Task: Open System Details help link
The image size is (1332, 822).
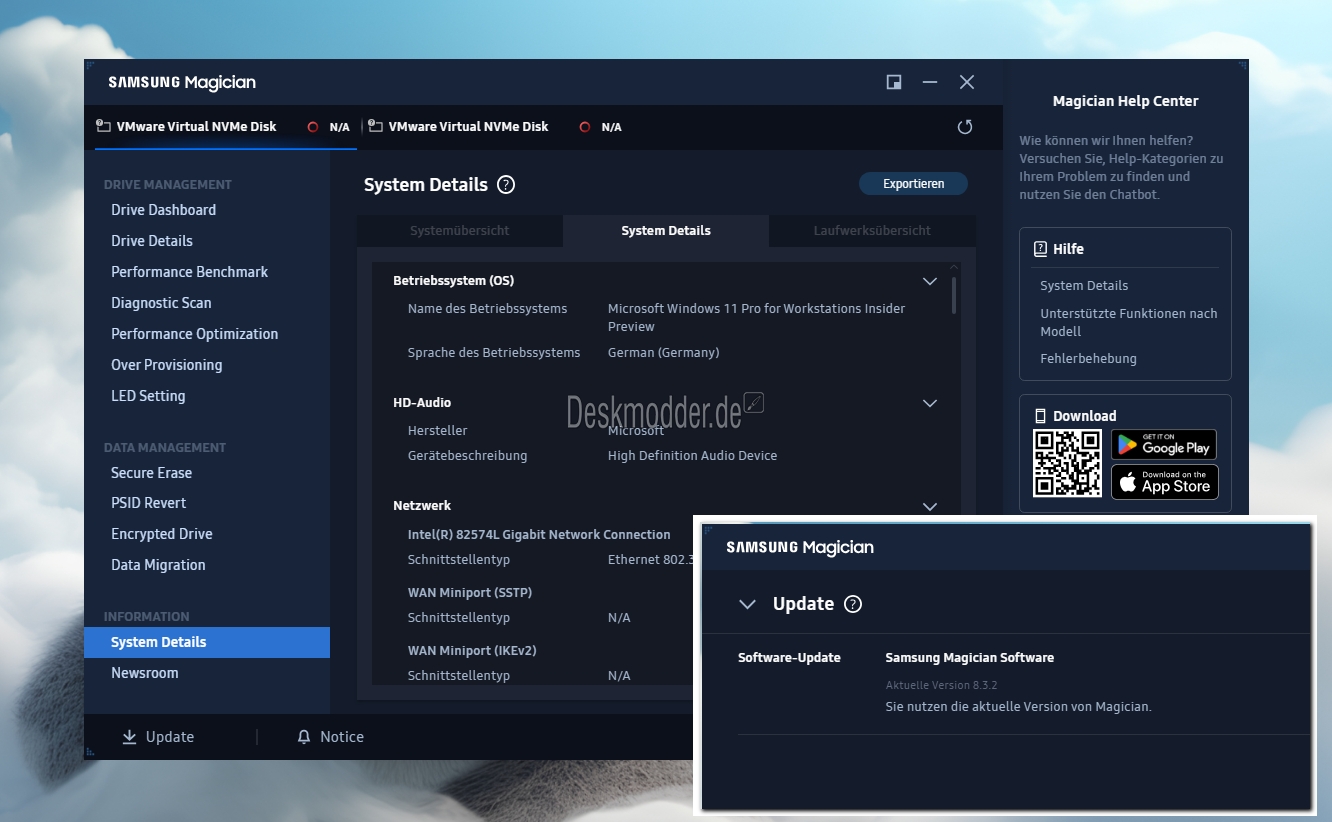Action: point(1084,286)
